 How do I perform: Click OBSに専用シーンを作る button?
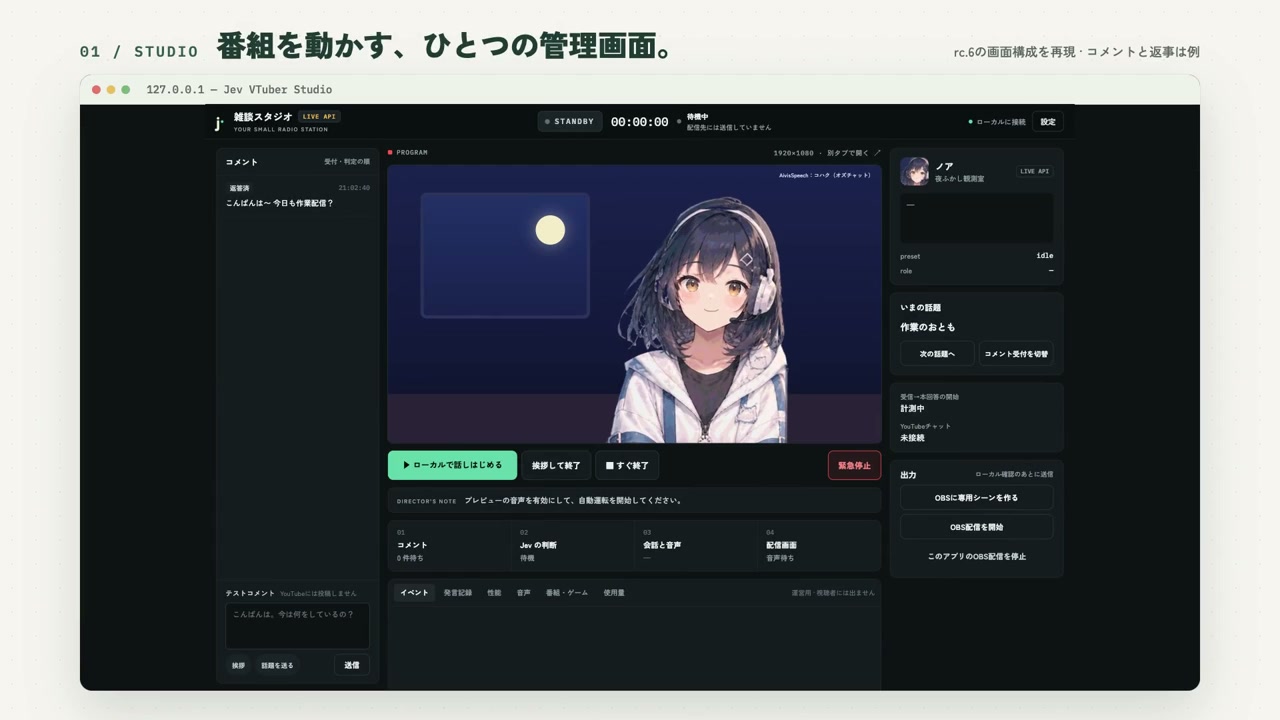[x=976, y=497]
